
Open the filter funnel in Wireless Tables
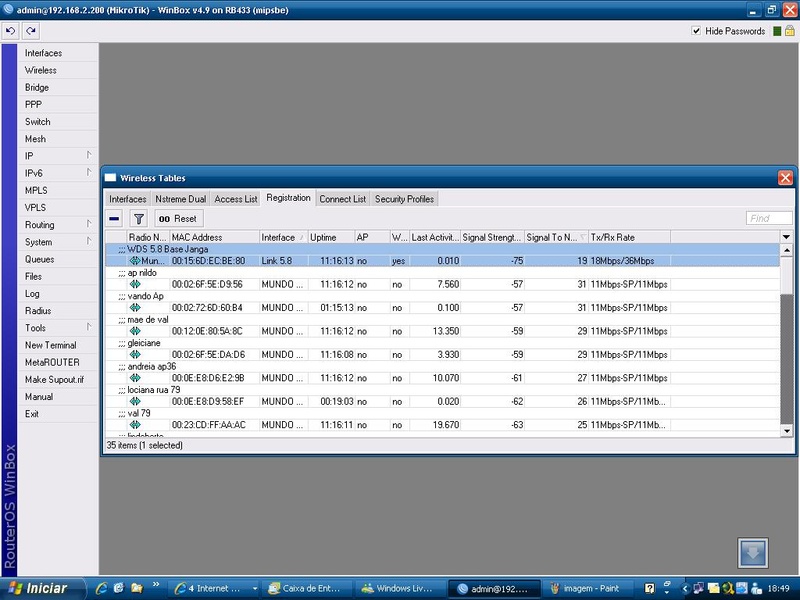pos(138,219)
